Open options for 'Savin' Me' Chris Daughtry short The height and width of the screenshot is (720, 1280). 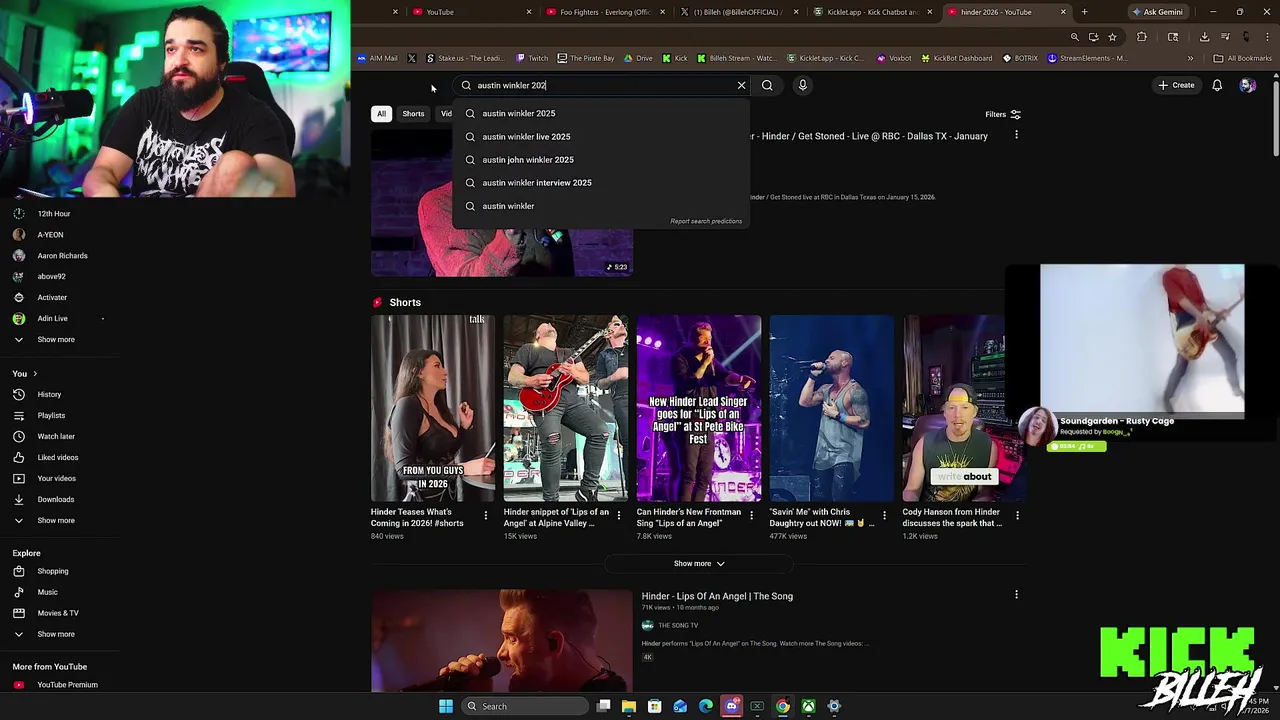click(x=884, y=516)
